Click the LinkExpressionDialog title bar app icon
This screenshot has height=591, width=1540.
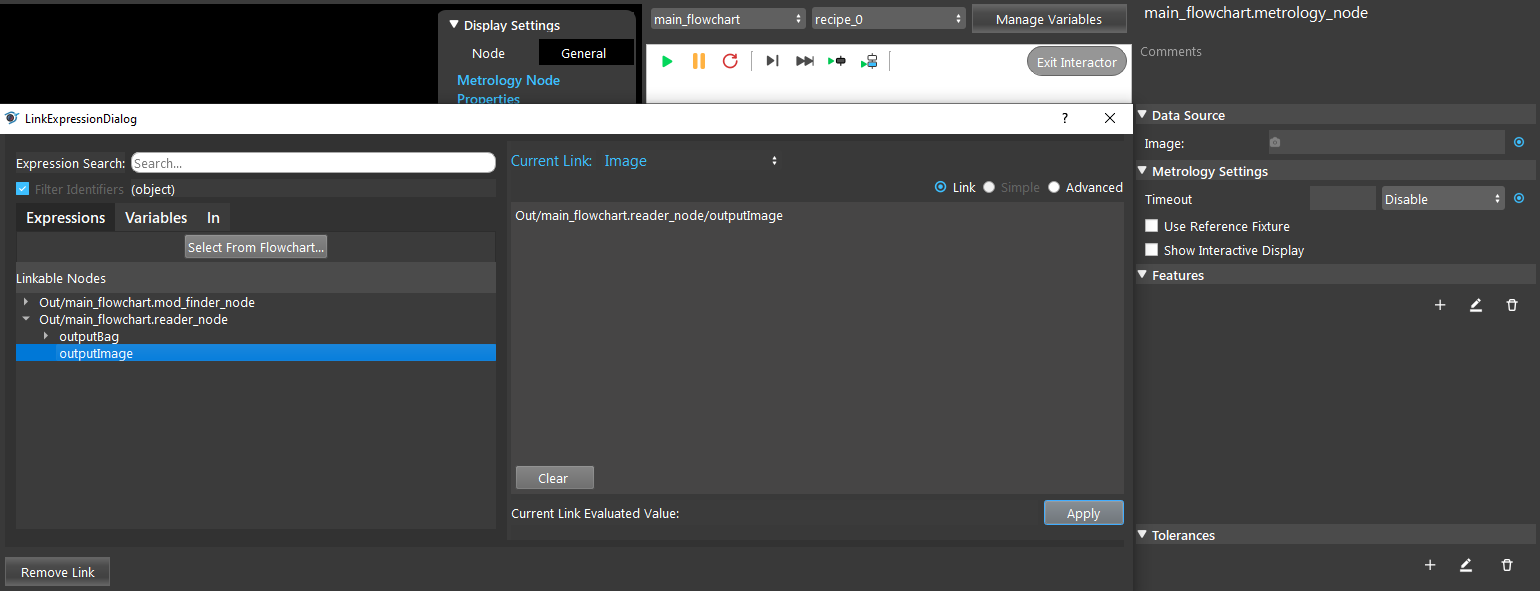(12, 118)
